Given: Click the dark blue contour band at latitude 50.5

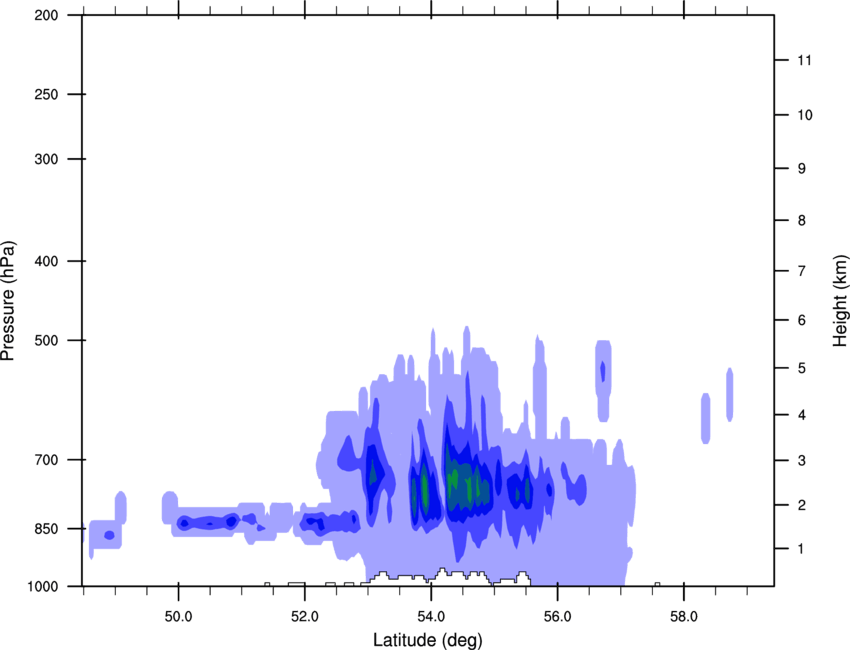Looking at the screenshot, I should tap(209, 523).
